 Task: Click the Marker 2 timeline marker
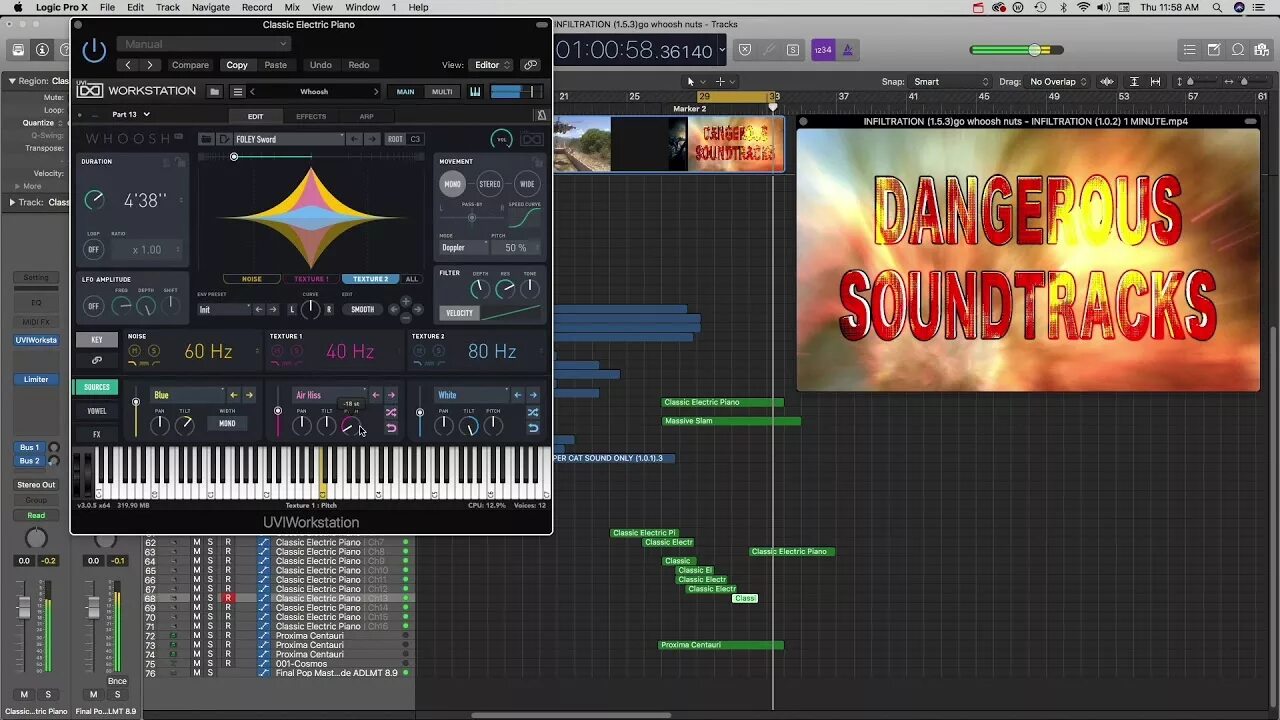point(689,108)
